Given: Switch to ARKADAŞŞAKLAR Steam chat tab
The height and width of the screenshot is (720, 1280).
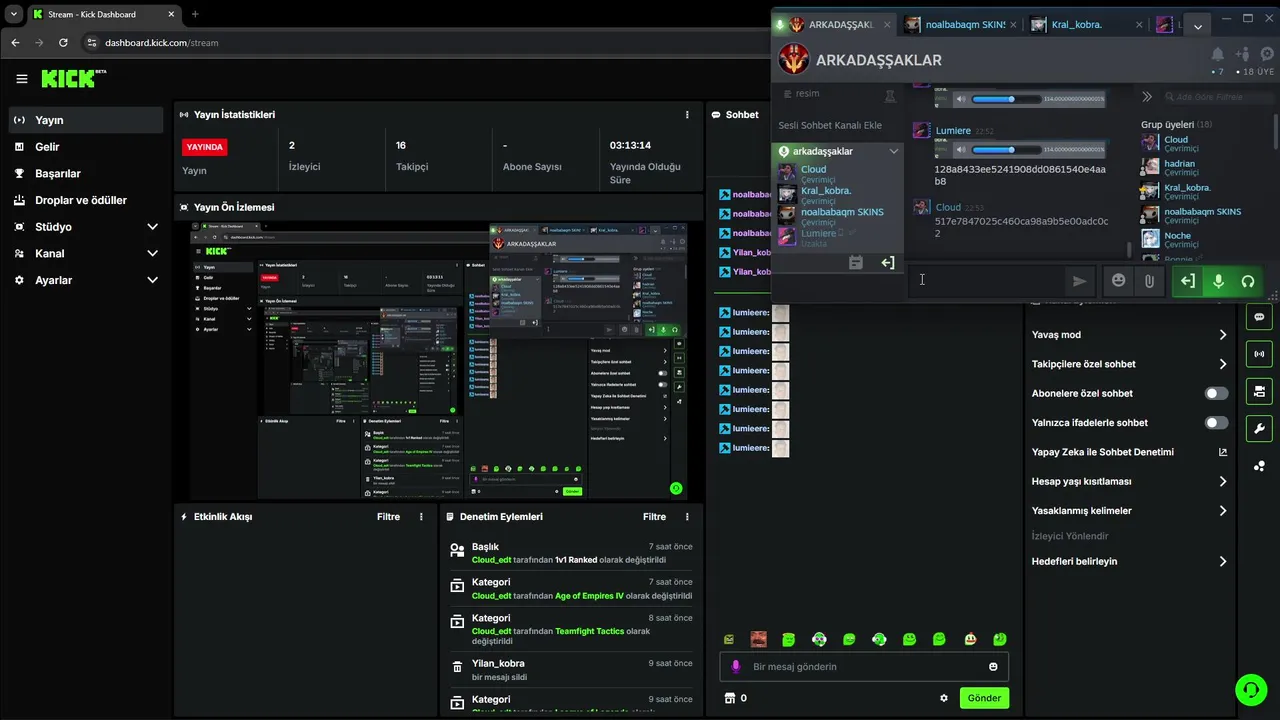Looking at the screenshot, I should coord(832,24).
